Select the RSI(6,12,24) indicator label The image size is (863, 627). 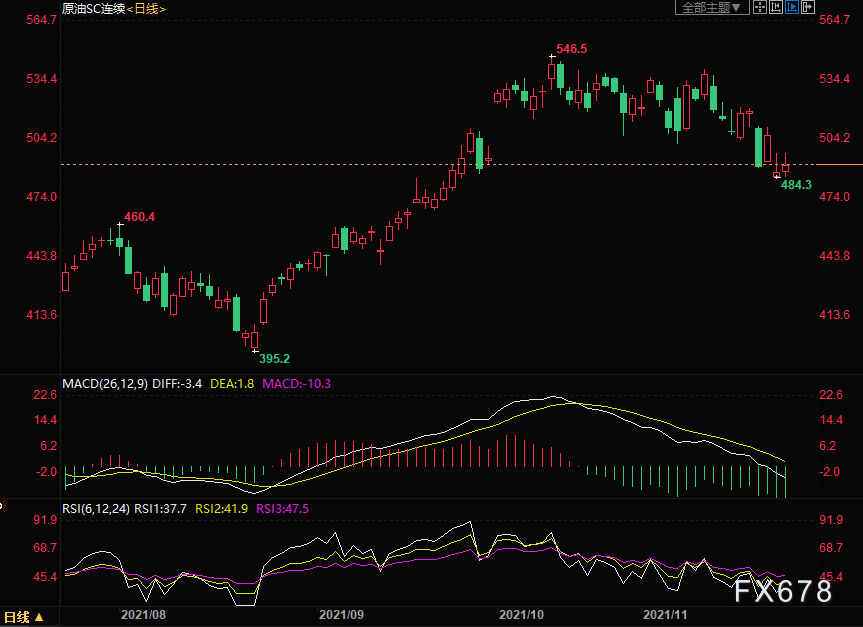[x=96, y=509]
